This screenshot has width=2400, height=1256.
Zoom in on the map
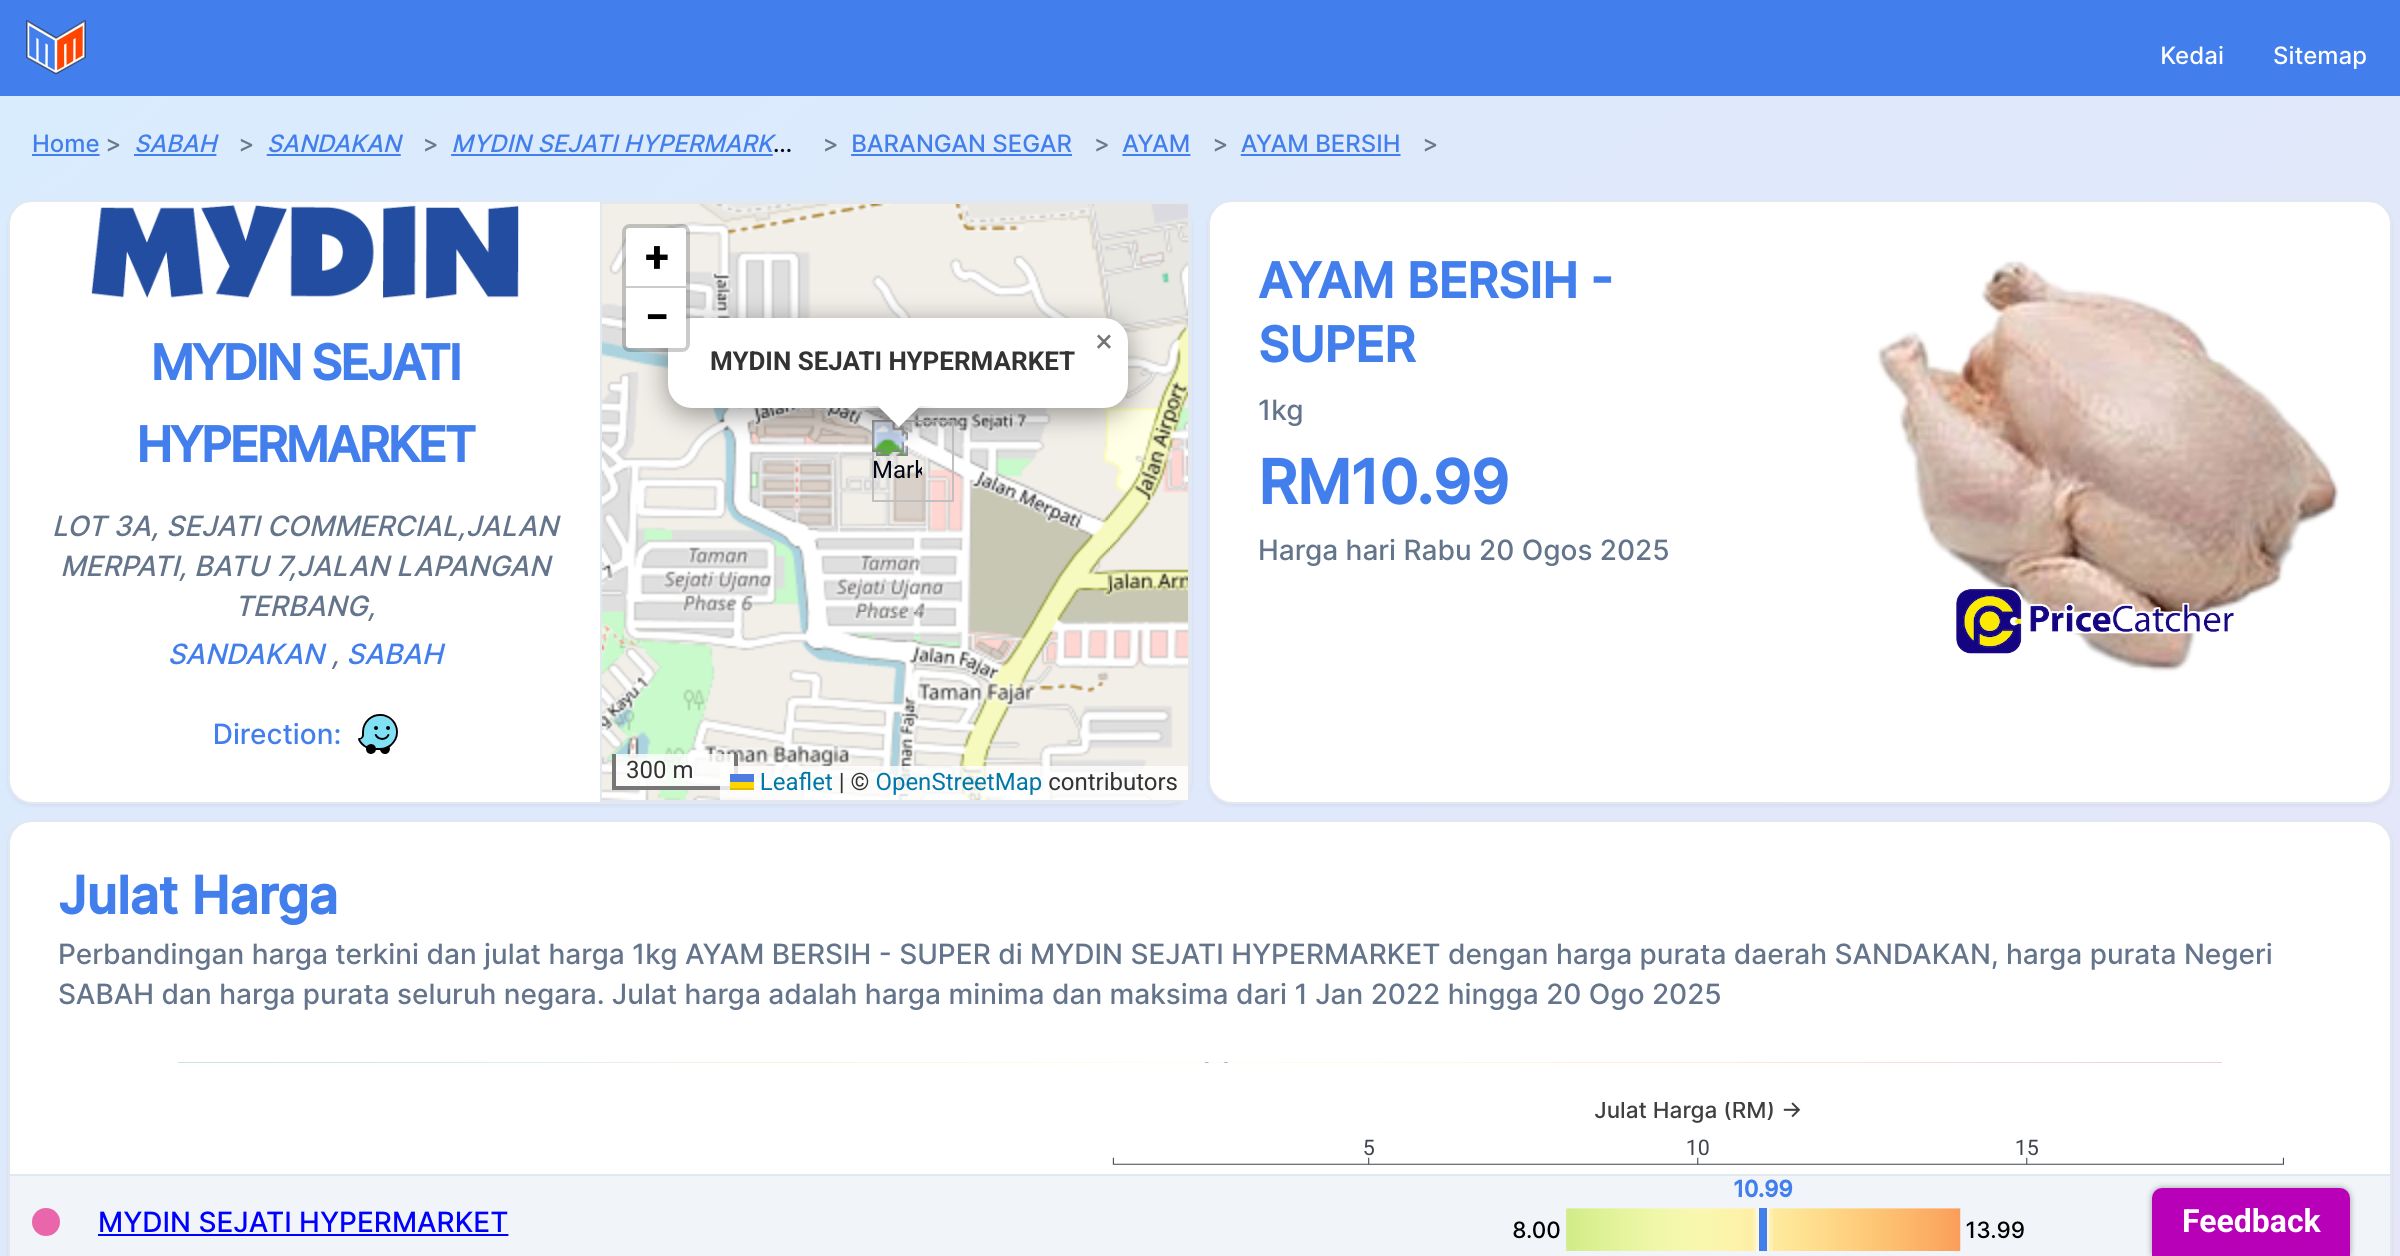pos(656,258)
